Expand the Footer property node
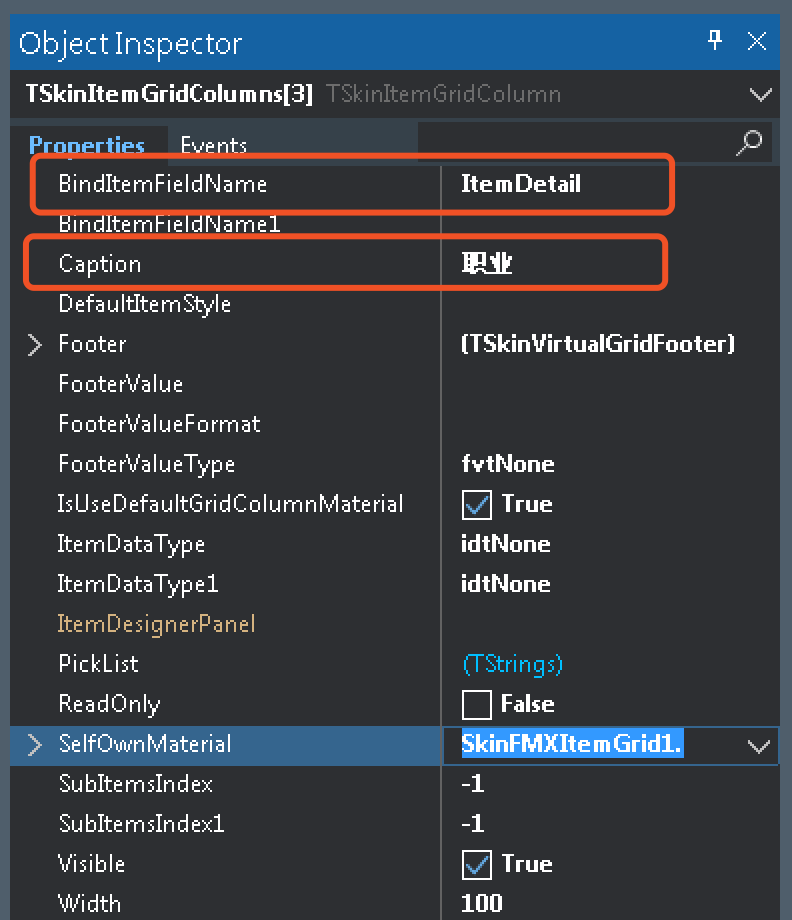 click(x=35, y=344)
